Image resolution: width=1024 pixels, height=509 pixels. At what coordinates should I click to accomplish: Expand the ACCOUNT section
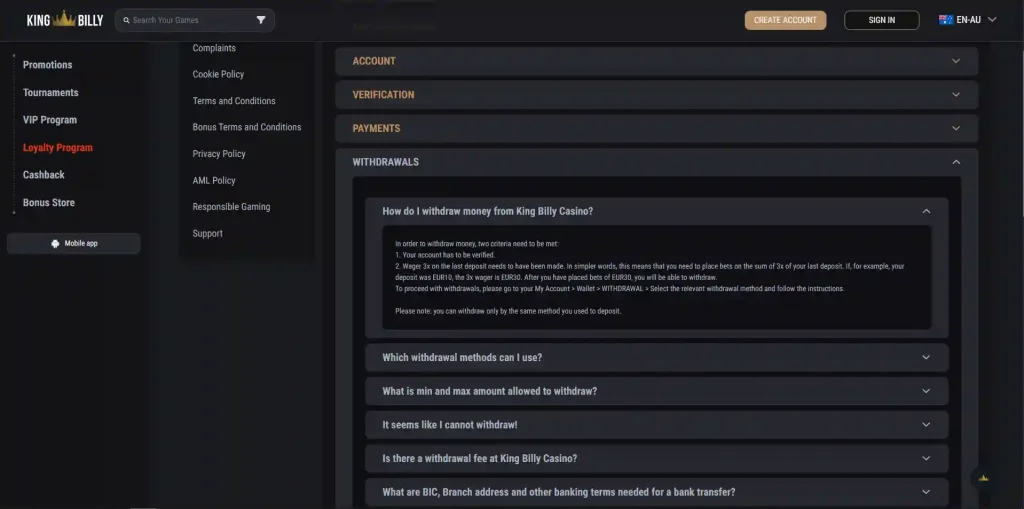coord(656,61)
